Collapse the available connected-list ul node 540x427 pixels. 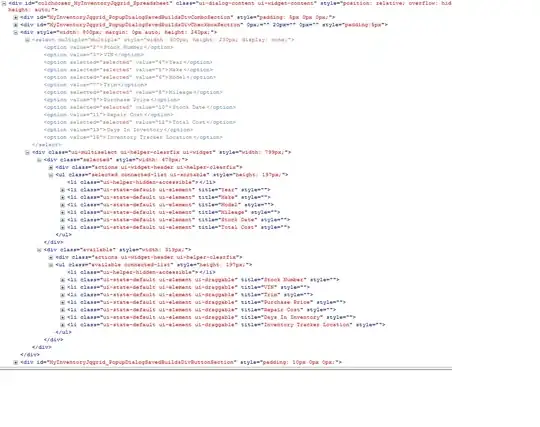51,265
